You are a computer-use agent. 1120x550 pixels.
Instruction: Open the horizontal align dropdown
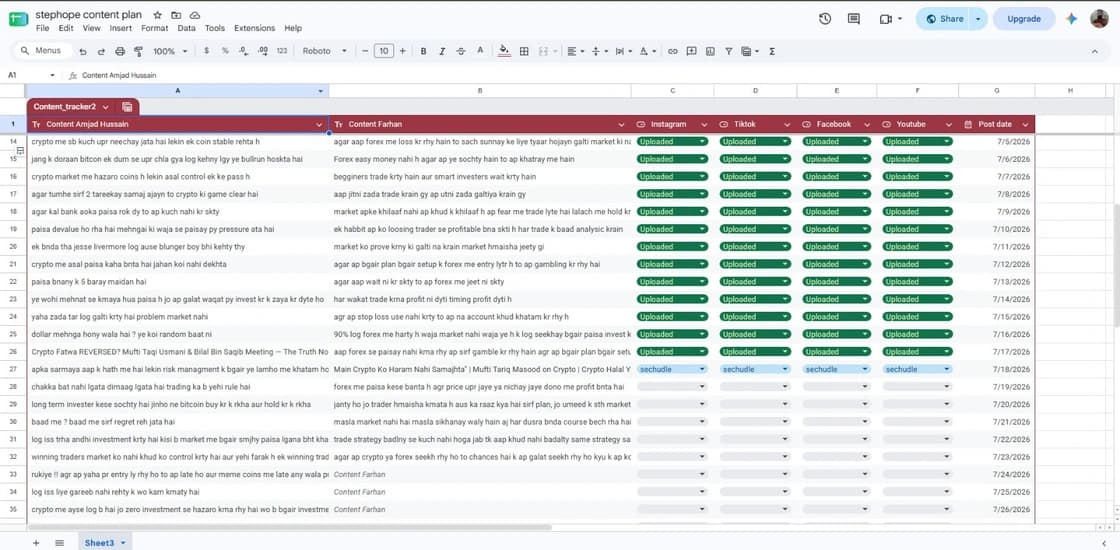tap(575, 51)
